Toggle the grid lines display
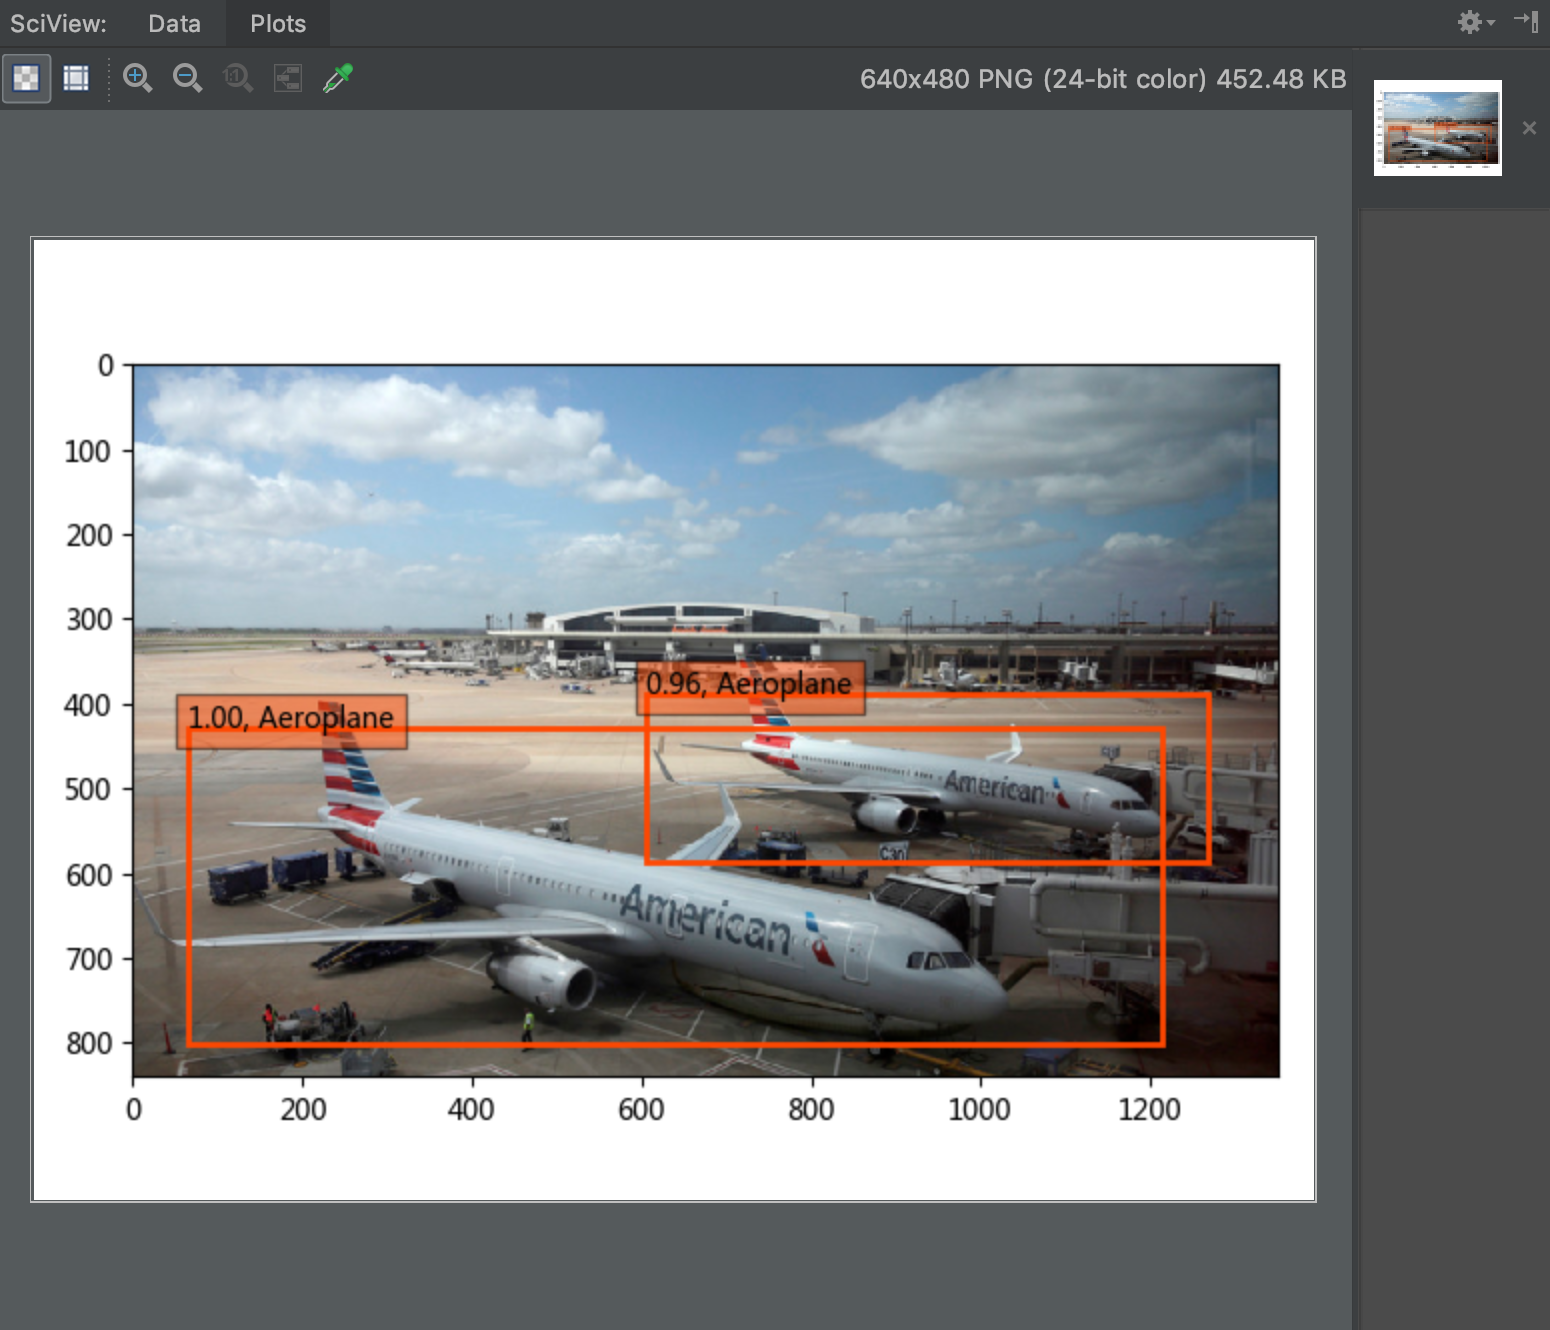The height and width of the screenshot is (1330, 1550). pos(76,78)
